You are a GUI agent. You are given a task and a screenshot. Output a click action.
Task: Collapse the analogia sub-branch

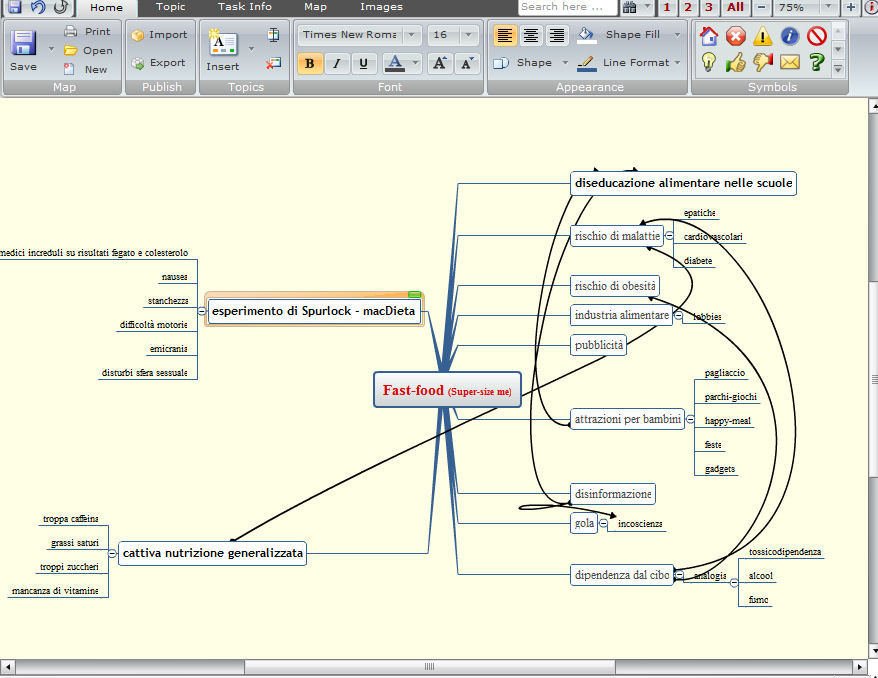pyautogui.click(x=734, y=583)
